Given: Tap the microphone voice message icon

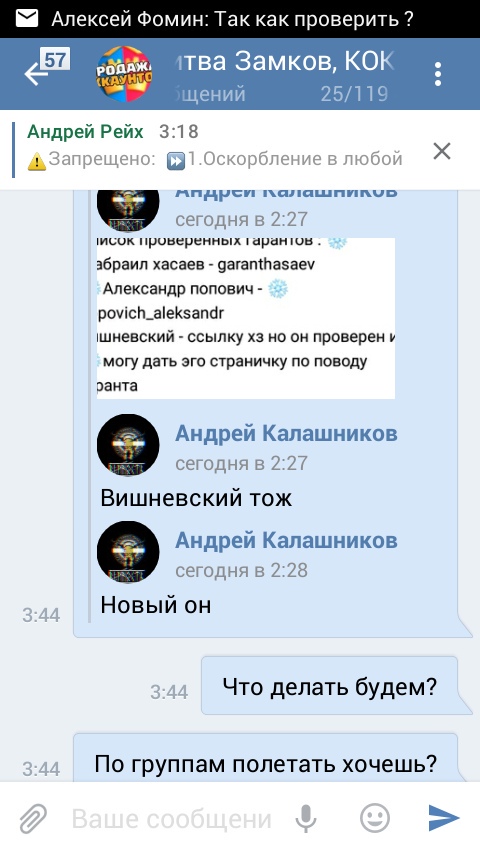Looking at the screenshot, I should [x=306, y=818].
